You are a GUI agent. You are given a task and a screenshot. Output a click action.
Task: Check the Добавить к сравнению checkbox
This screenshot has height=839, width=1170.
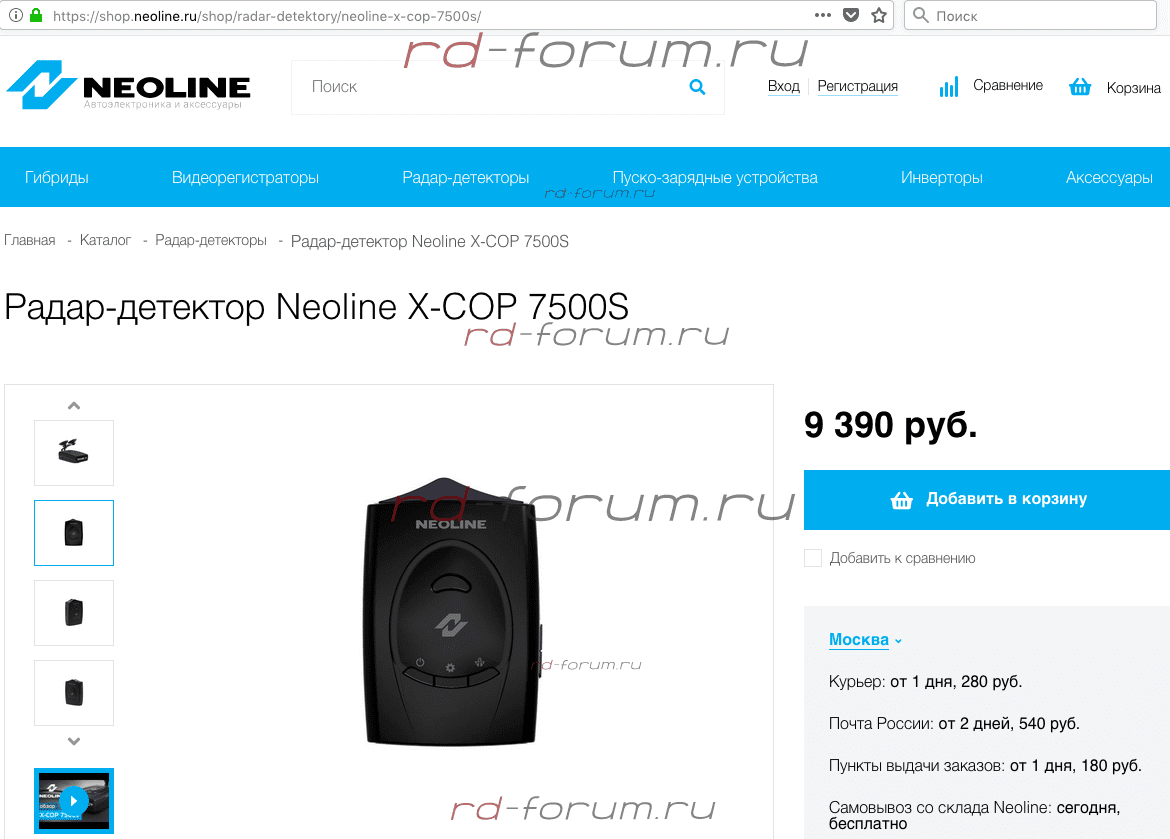pyautogui.click(x=813, y=558)
